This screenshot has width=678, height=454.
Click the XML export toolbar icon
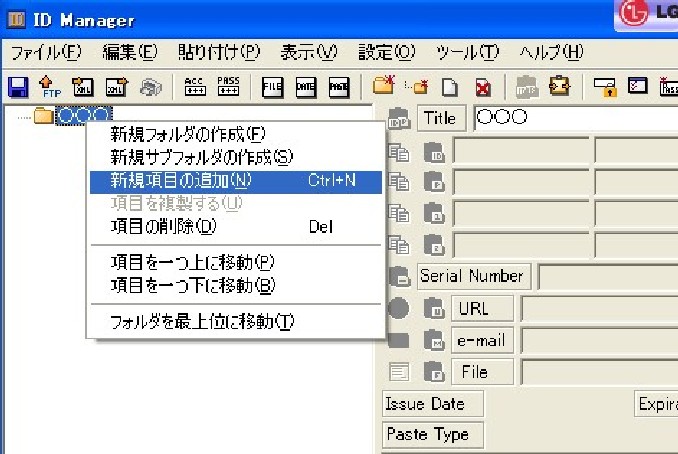point(117,87)
